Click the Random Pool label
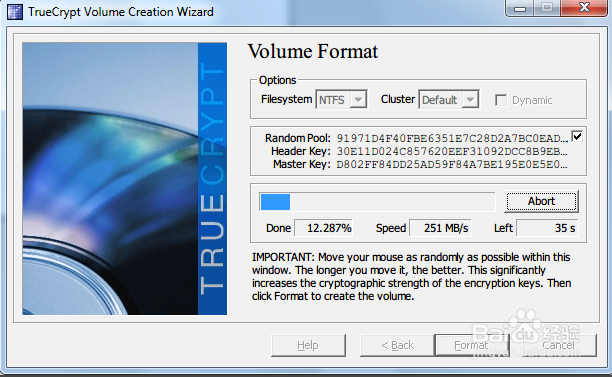Screen dimensions: 612x377 (x=298, y=138)
